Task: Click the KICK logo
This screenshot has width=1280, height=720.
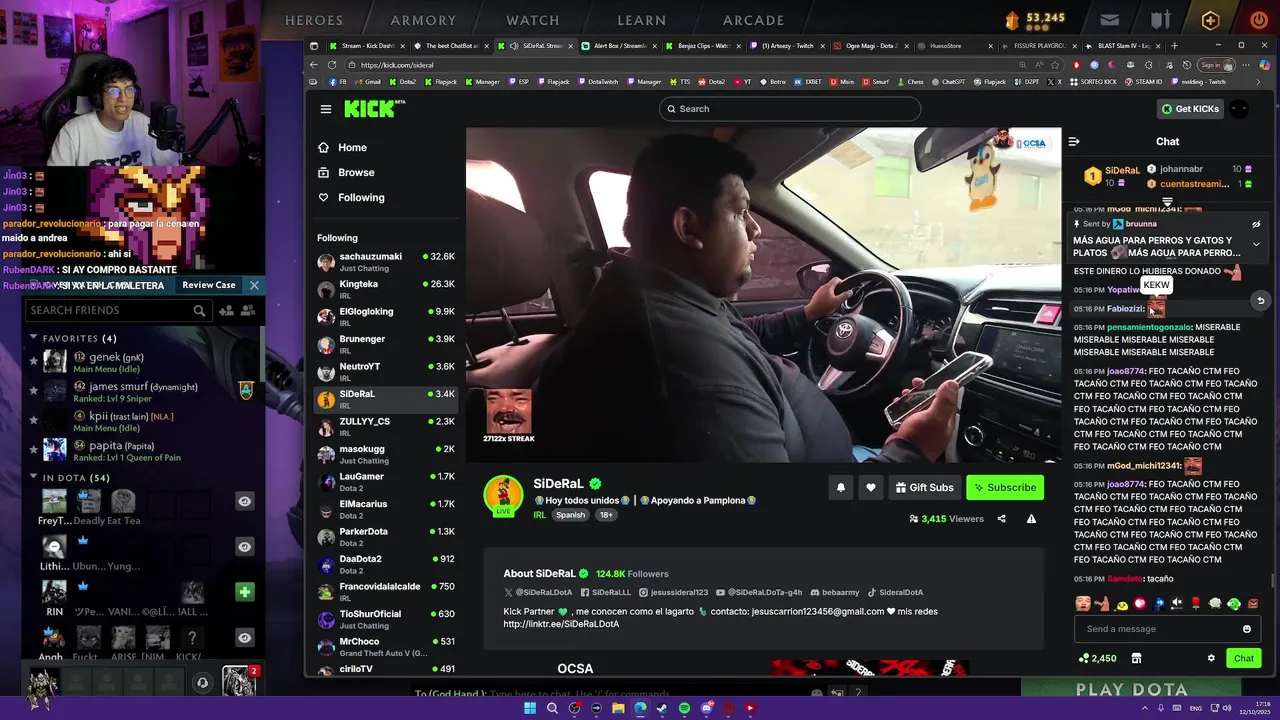Action: (374, 109)
